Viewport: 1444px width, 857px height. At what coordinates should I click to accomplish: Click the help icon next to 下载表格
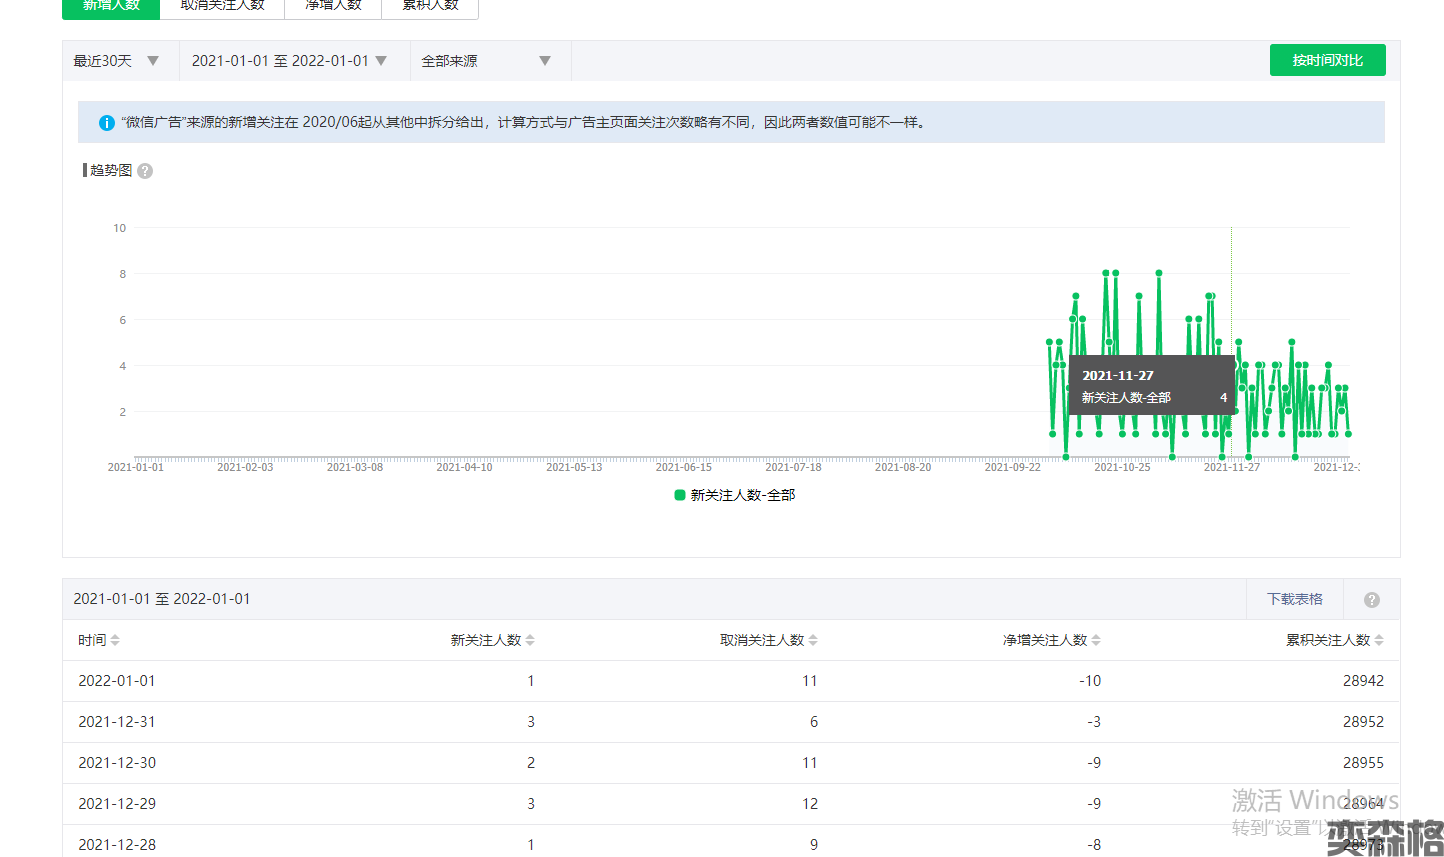pos(1371,599)
